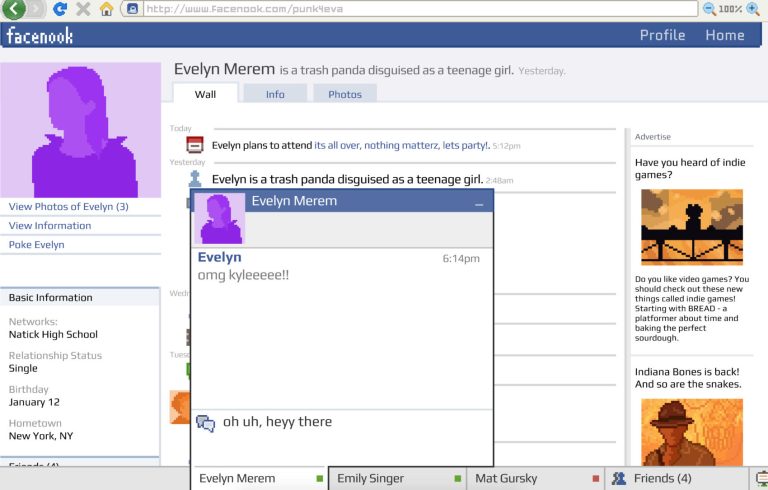This screenshot has height=490, width=768.
Task: Click hometown New York, NY
Action: [x=41, y=436]
